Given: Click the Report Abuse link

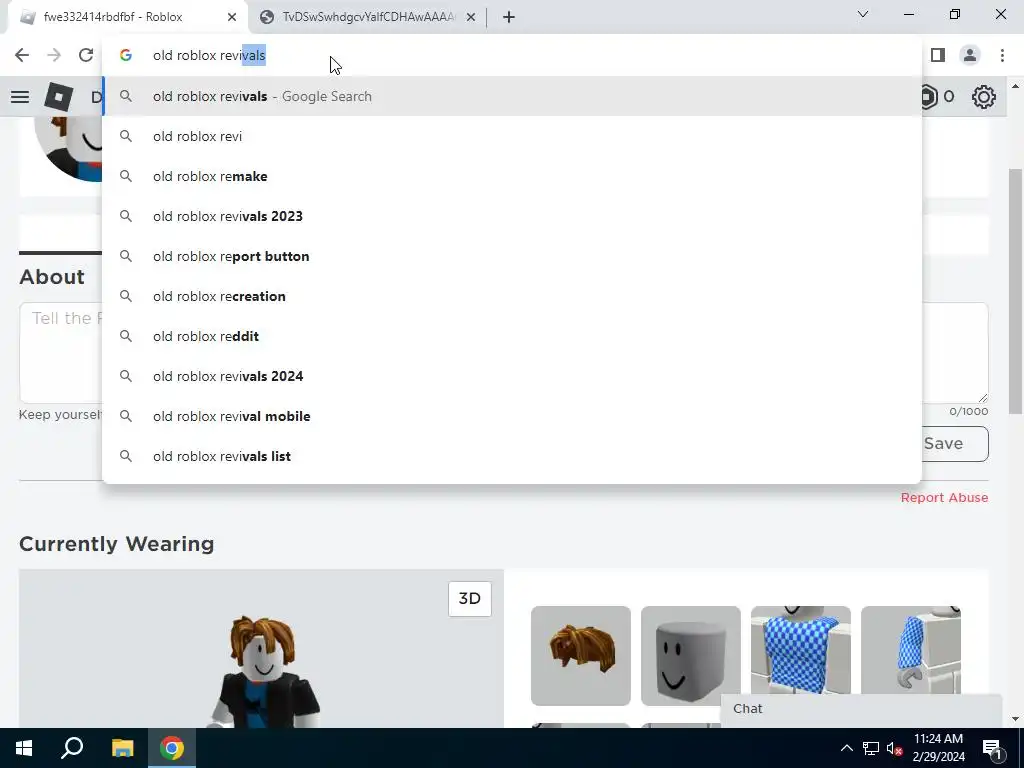Looking at the screenshot, I should pos(944,498).
